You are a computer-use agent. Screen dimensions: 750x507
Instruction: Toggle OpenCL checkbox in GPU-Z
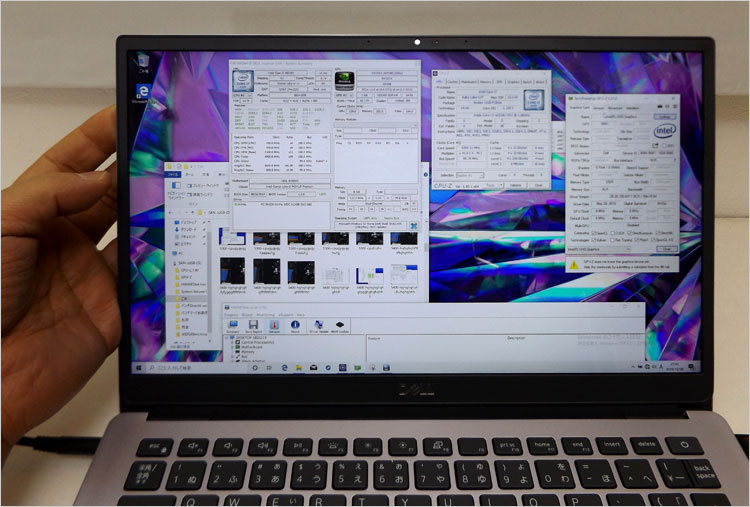coord(595,233)
